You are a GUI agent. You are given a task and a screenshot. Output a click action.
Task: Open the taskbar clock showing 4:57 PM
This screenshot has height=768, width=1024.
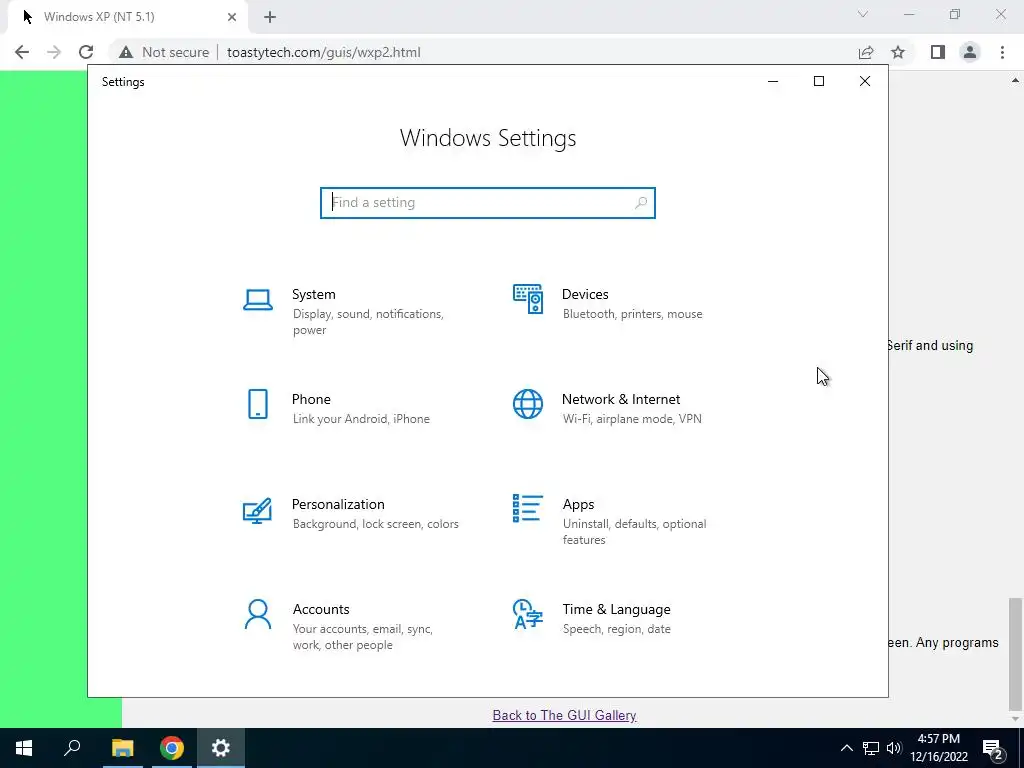(x=939, y=748)
